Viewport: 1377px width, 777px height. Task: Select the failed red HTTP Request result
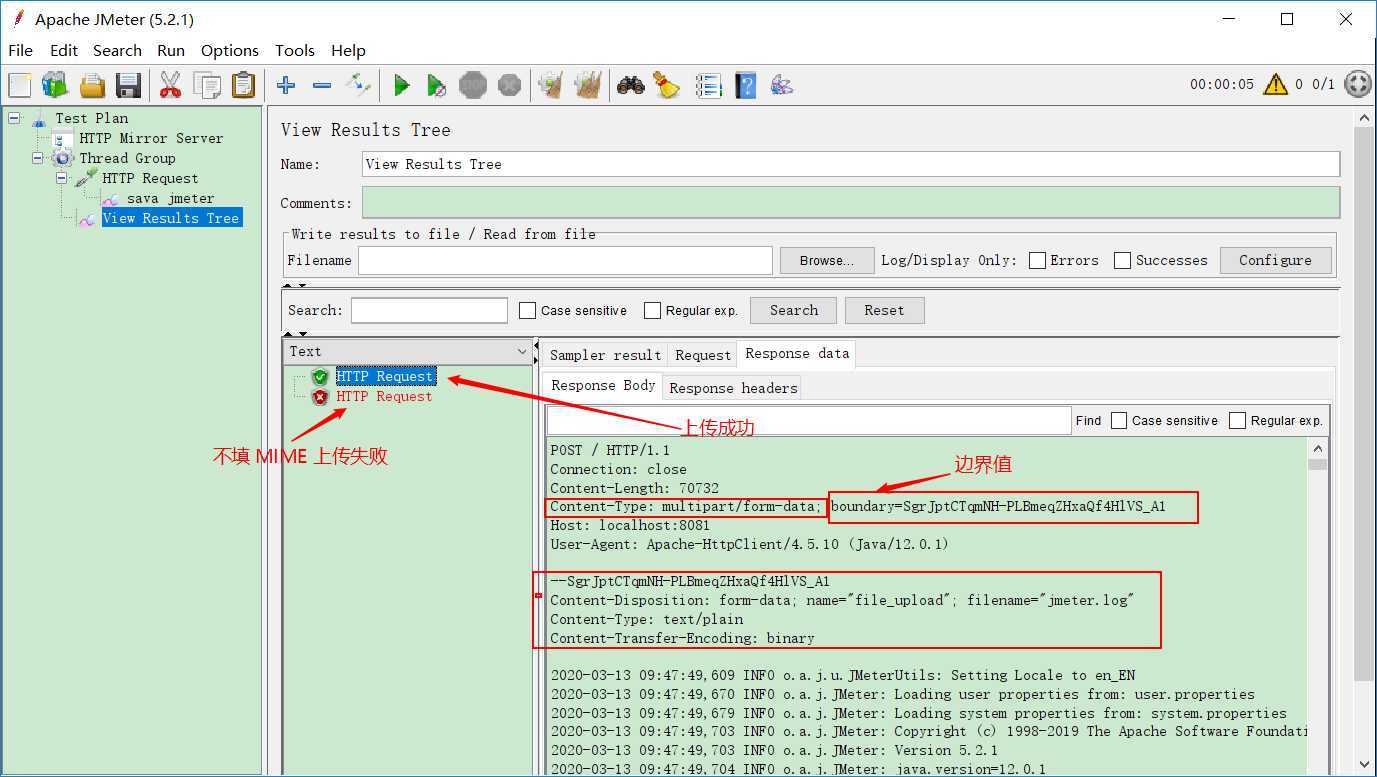coord(384,396)
